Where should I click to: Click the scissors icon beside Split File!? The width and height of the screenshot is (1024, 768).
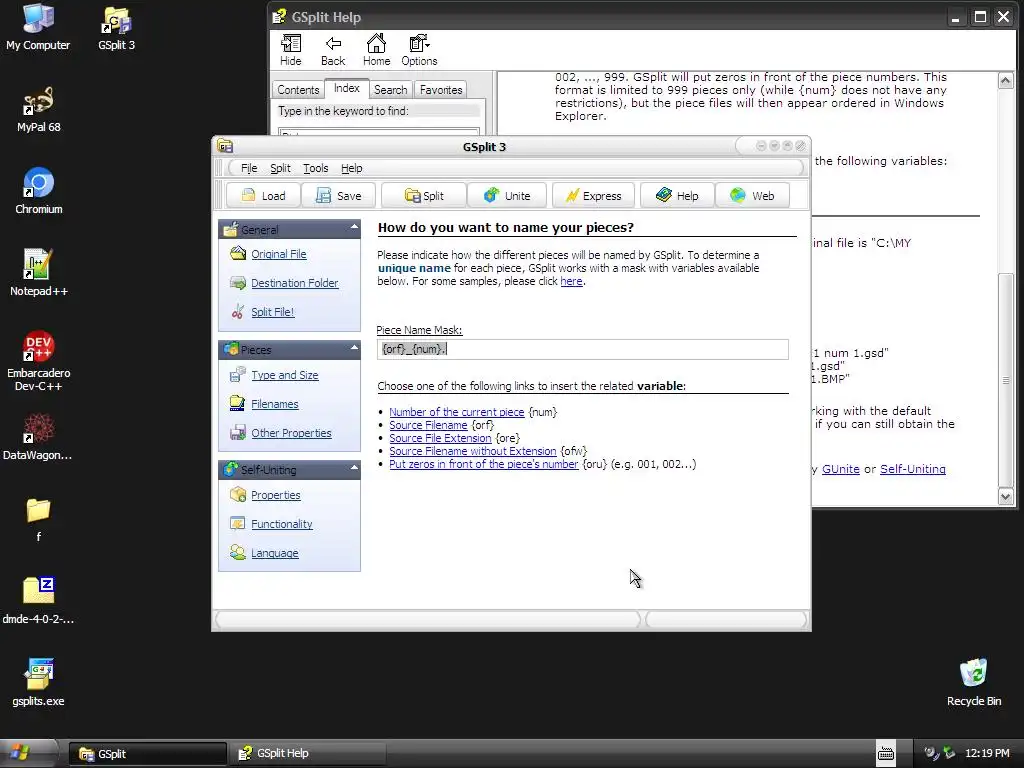(x=238, y=312)
